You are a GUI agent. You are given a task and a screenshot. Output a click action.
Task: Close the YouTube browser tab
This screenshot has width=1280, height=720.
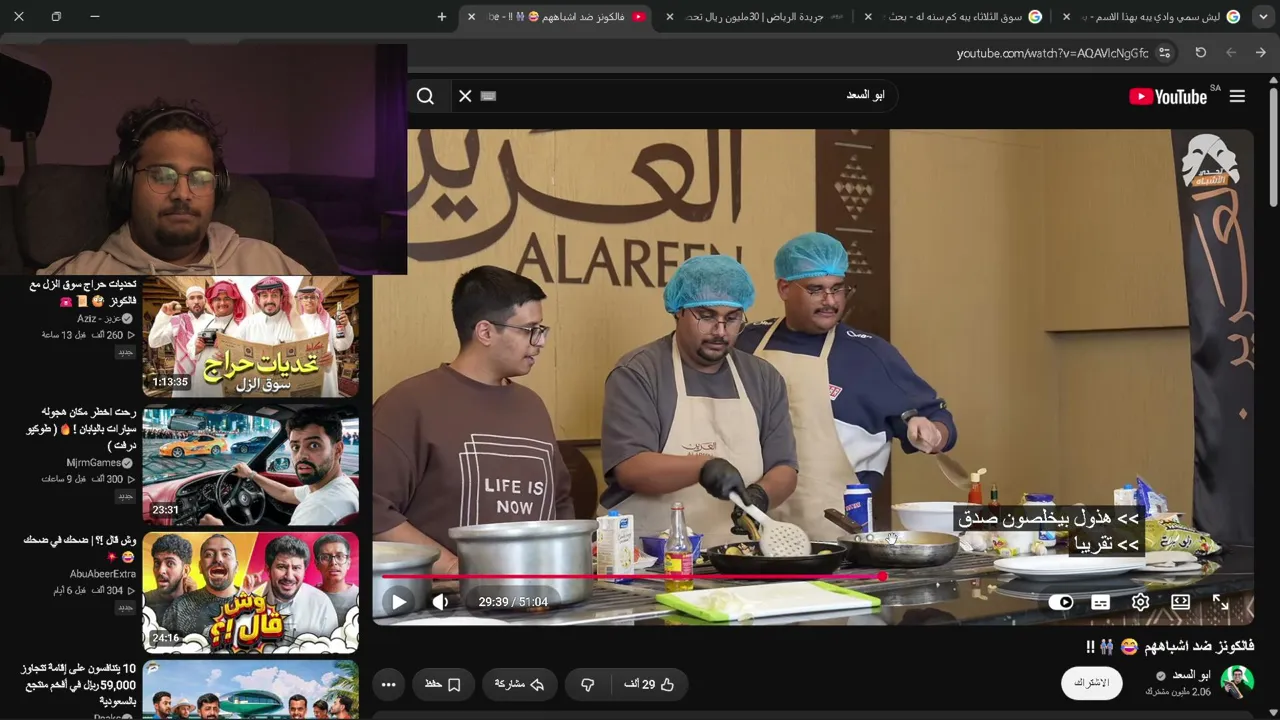click(472, 17)
